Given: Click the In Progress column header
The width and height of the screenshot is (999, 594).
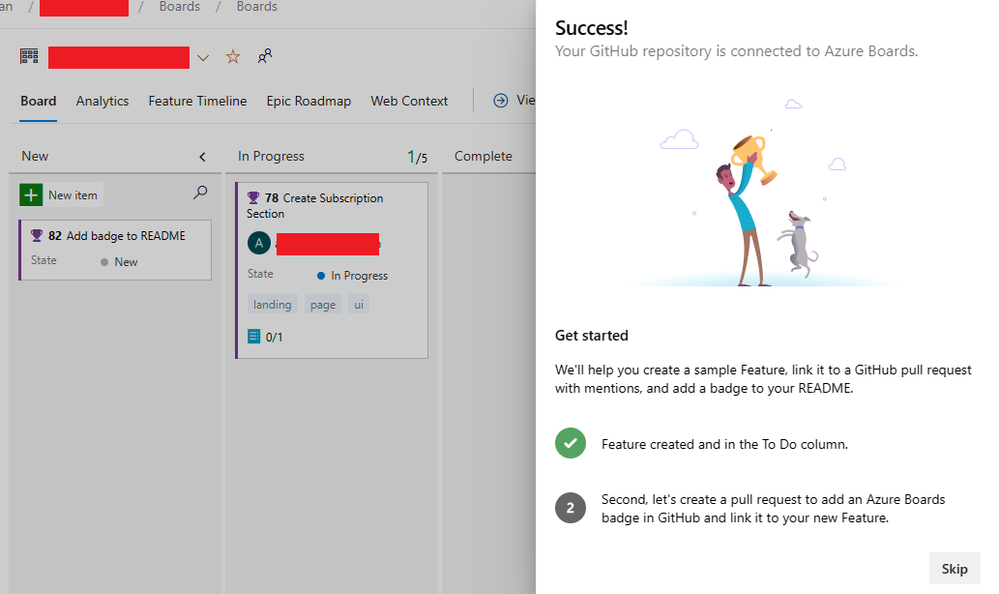Looking at the screenshot, I should click(x=271, y=156).
